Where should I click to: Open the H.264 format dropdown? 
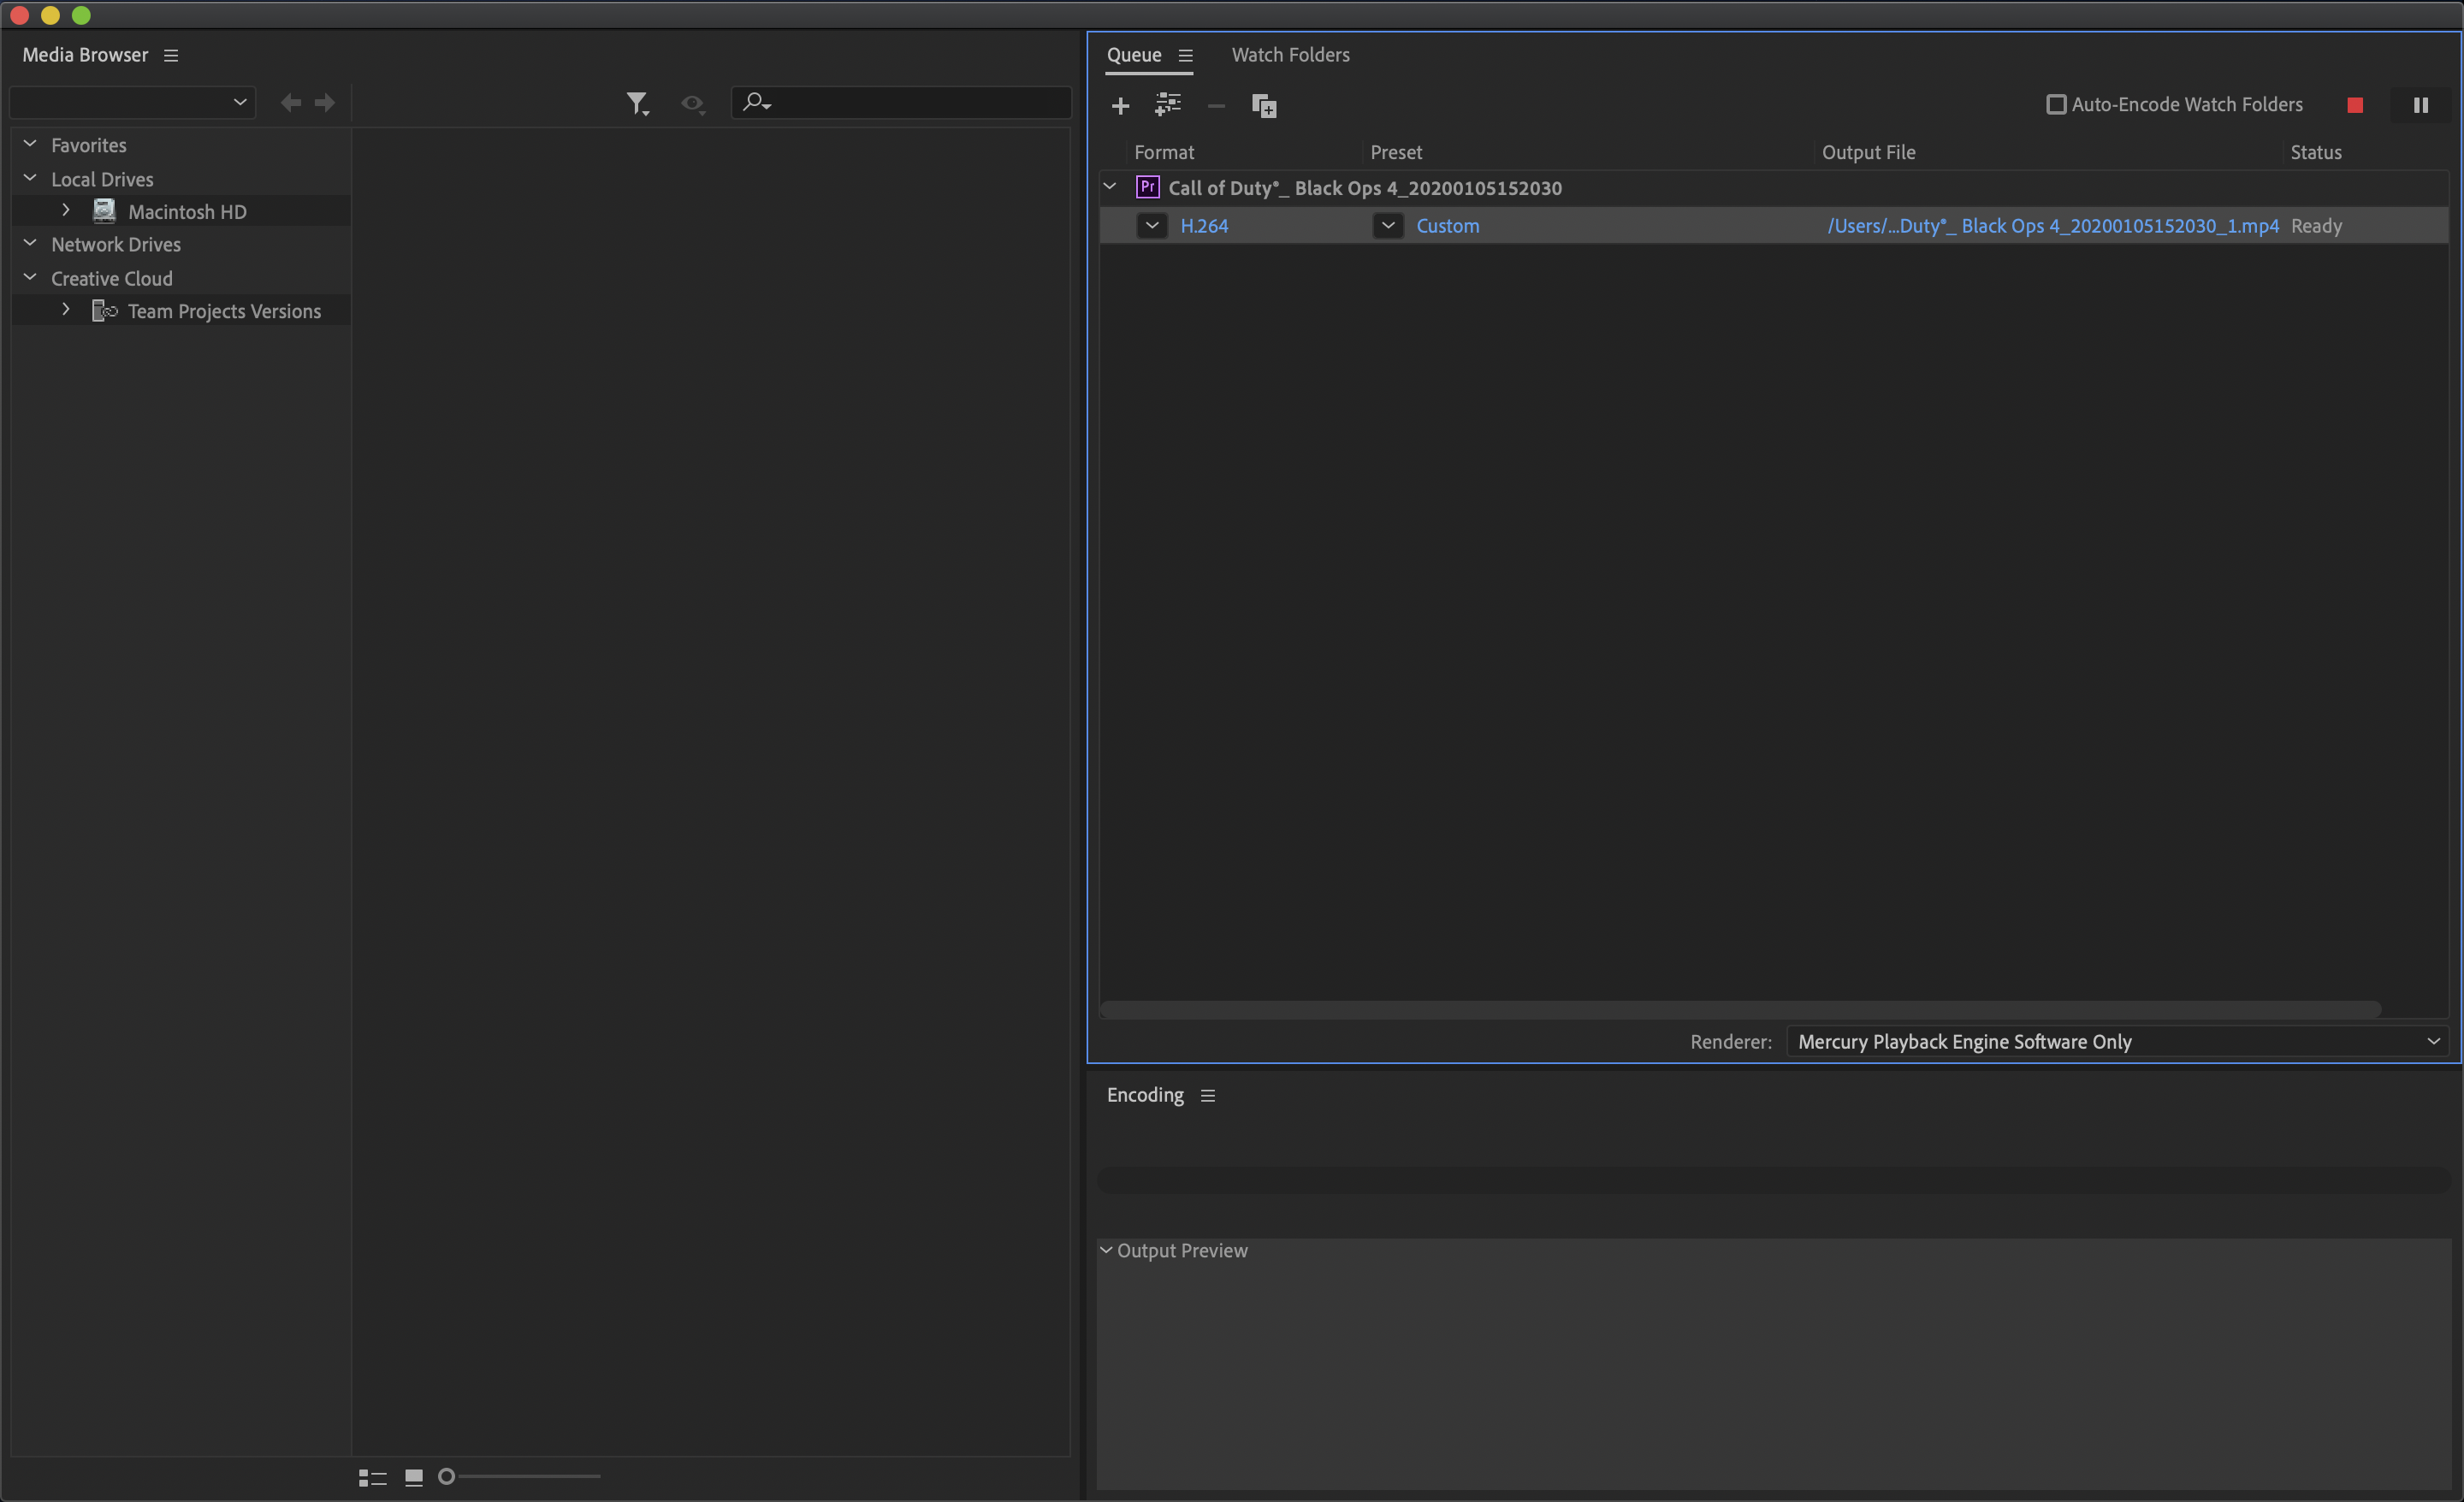1151,225
